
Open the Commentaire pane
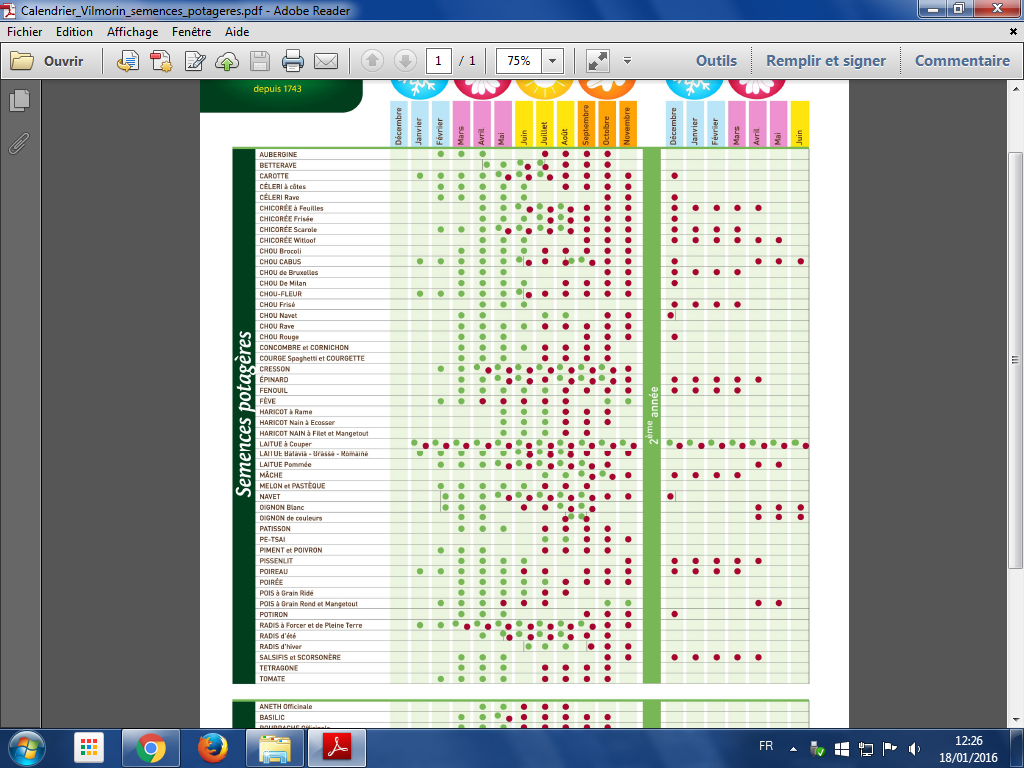tap(962, 61)
